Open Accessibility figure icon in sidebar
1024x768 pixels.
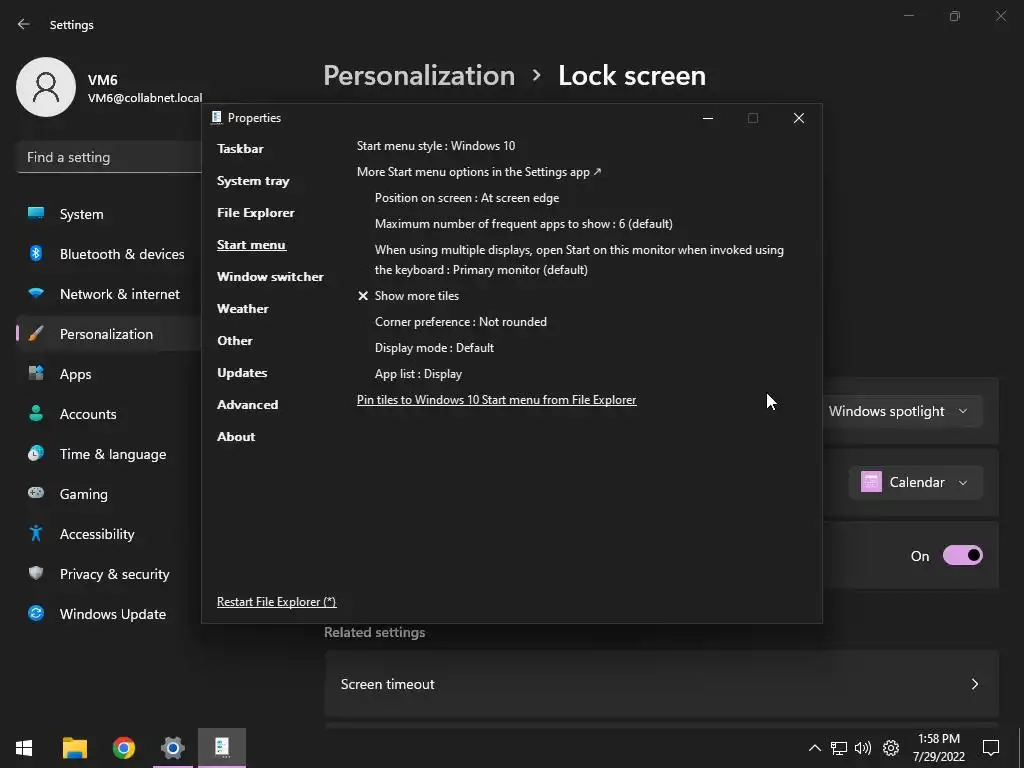(36, 534)
